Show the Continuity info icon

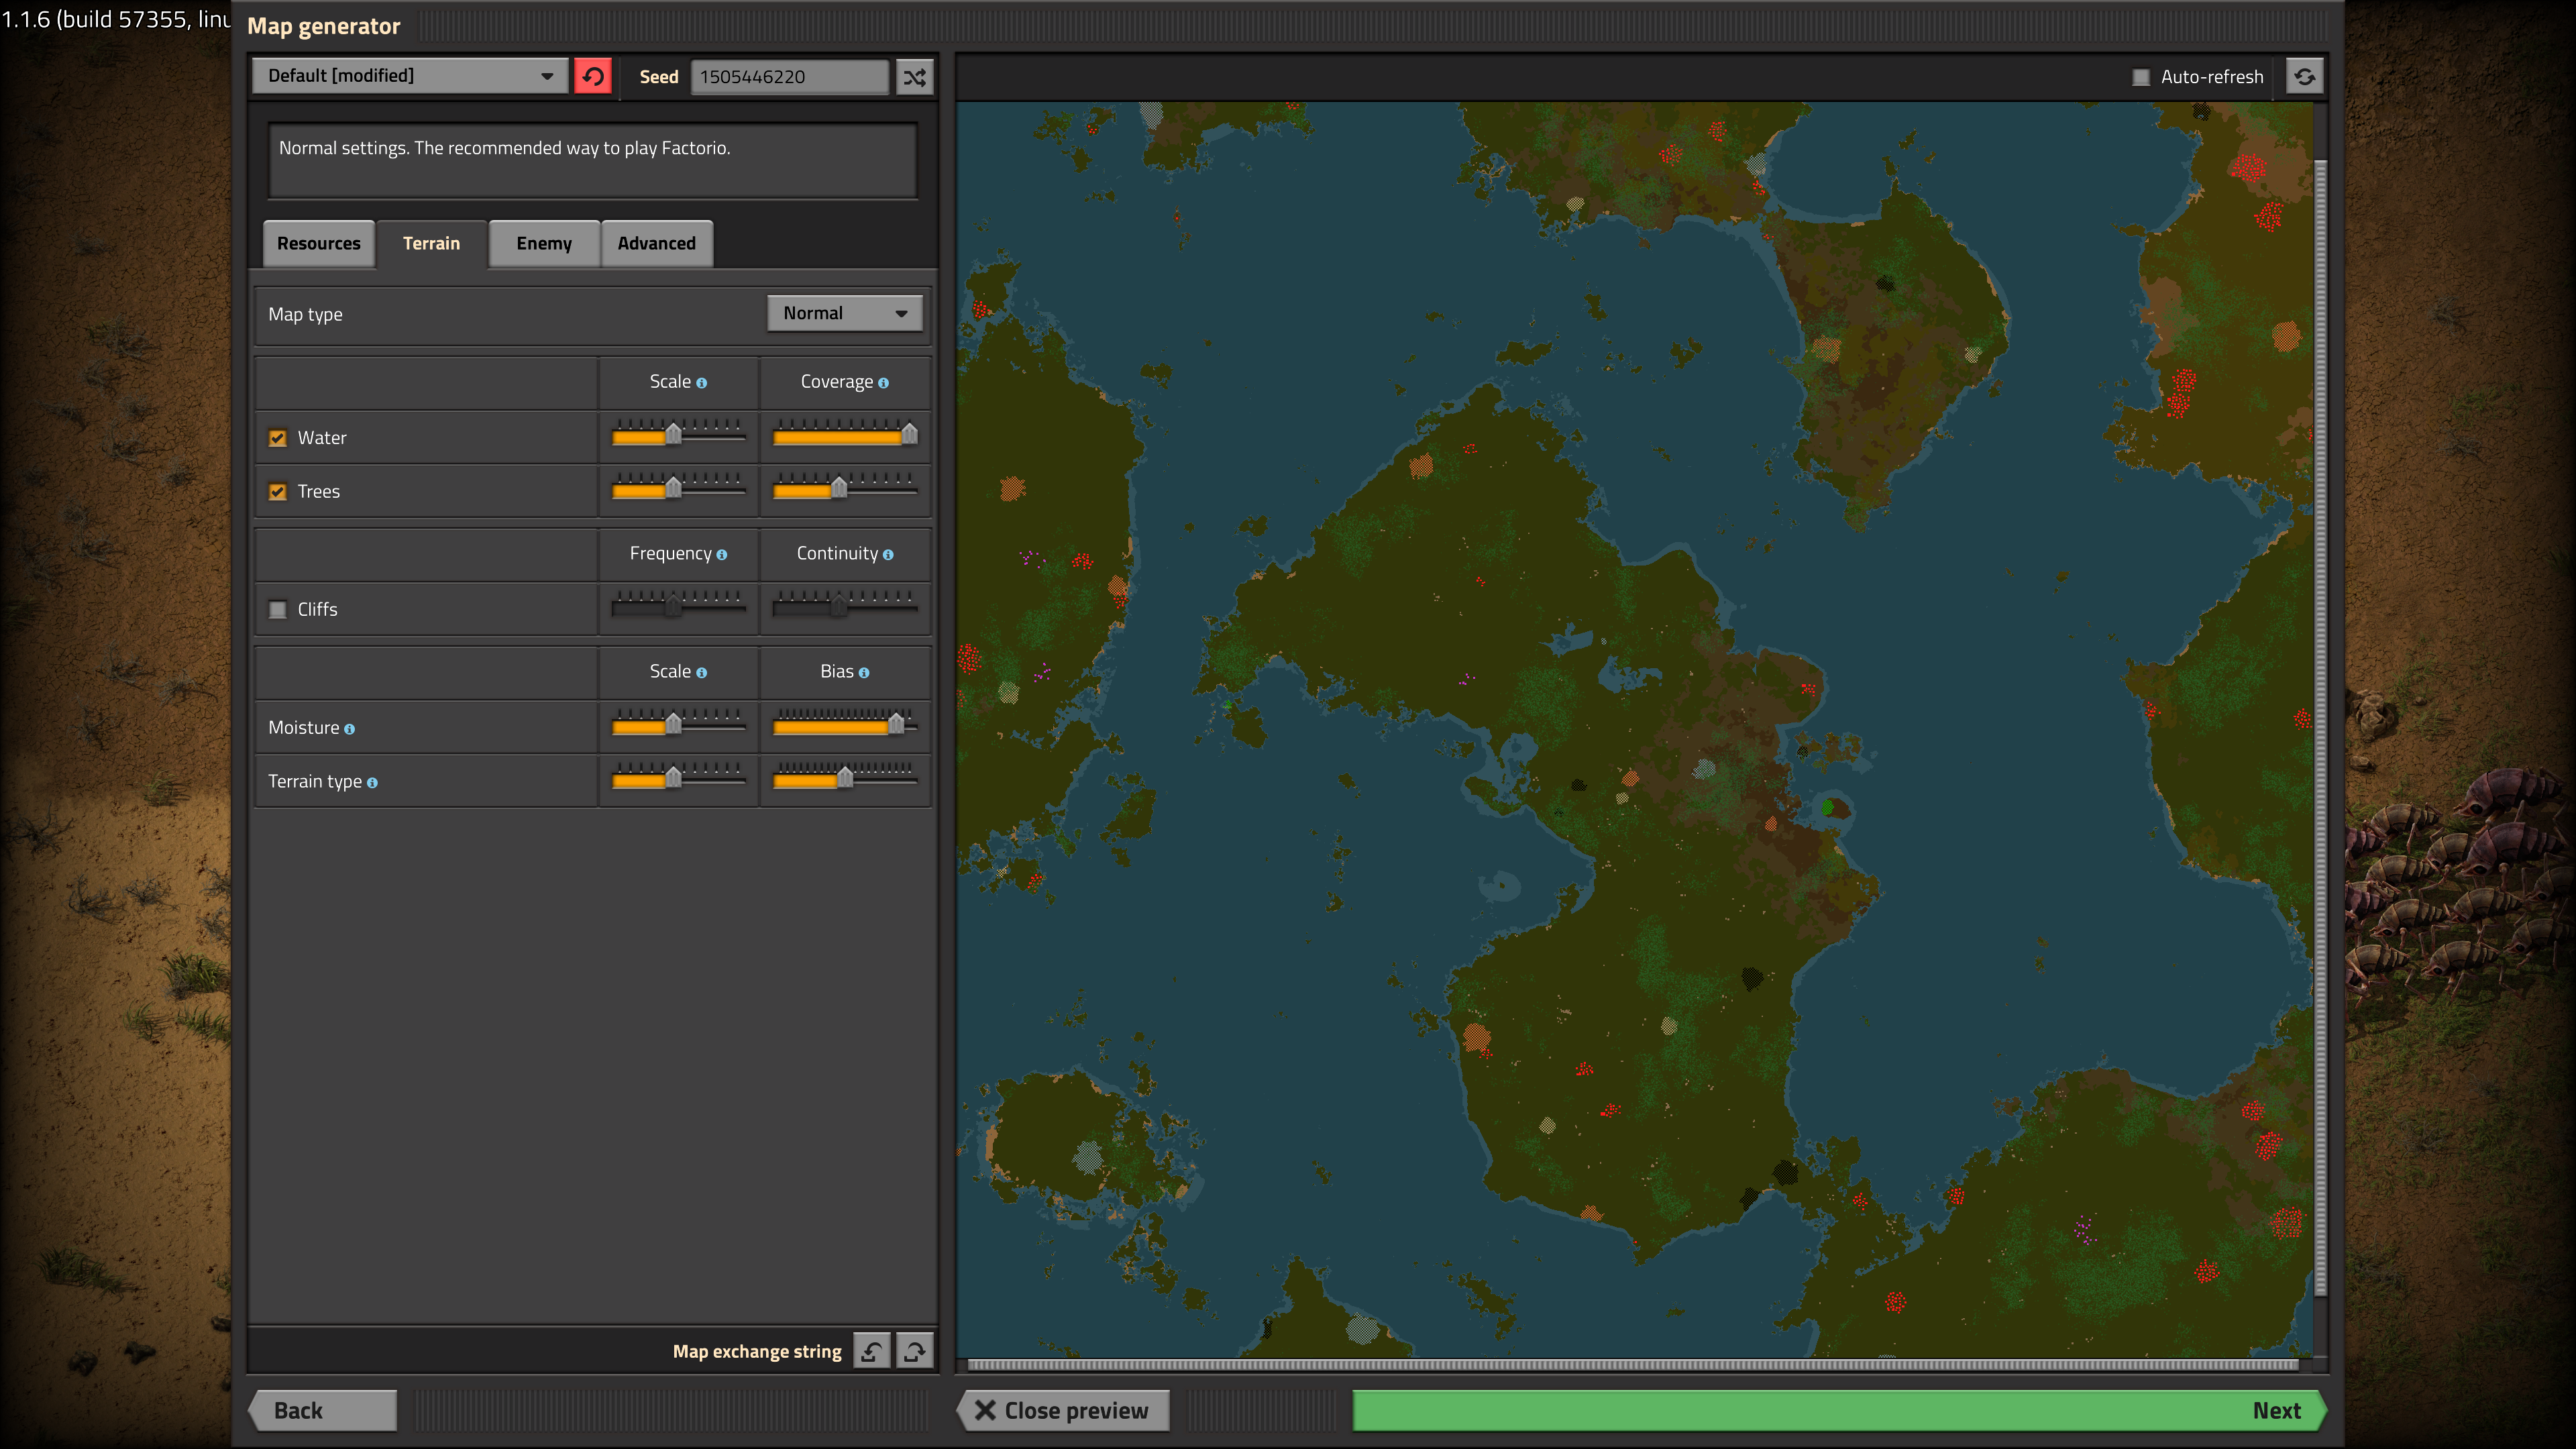888,555
